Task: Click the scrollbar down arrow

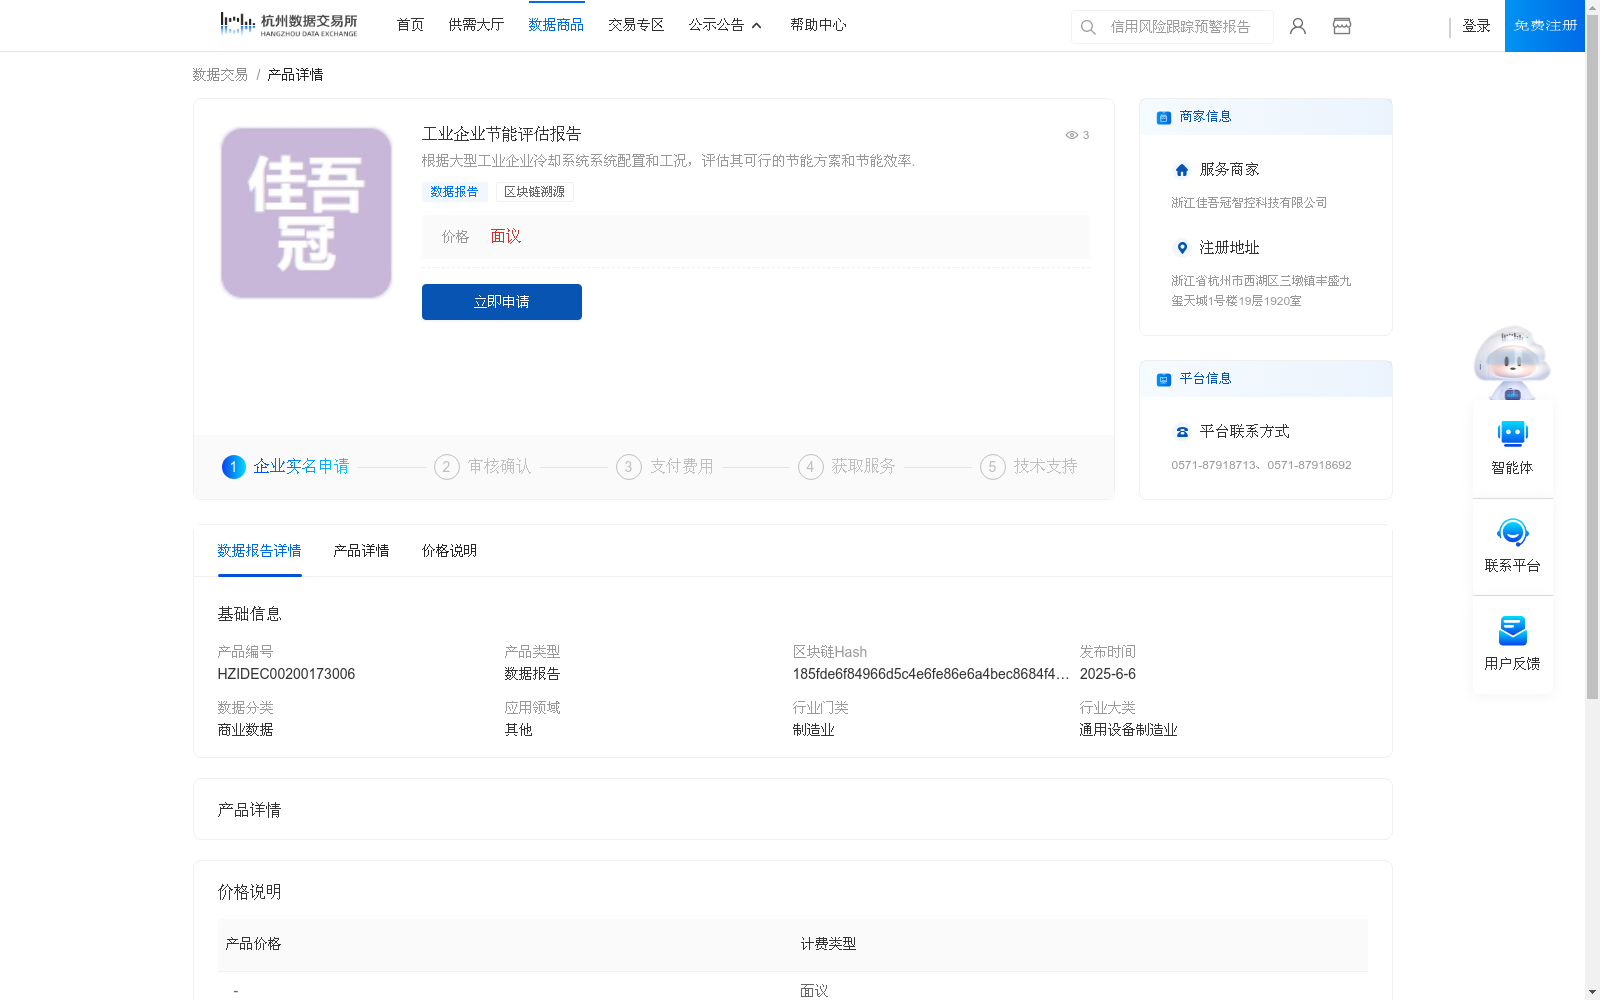Action: pyautogui.click(x=1592, y=992)
